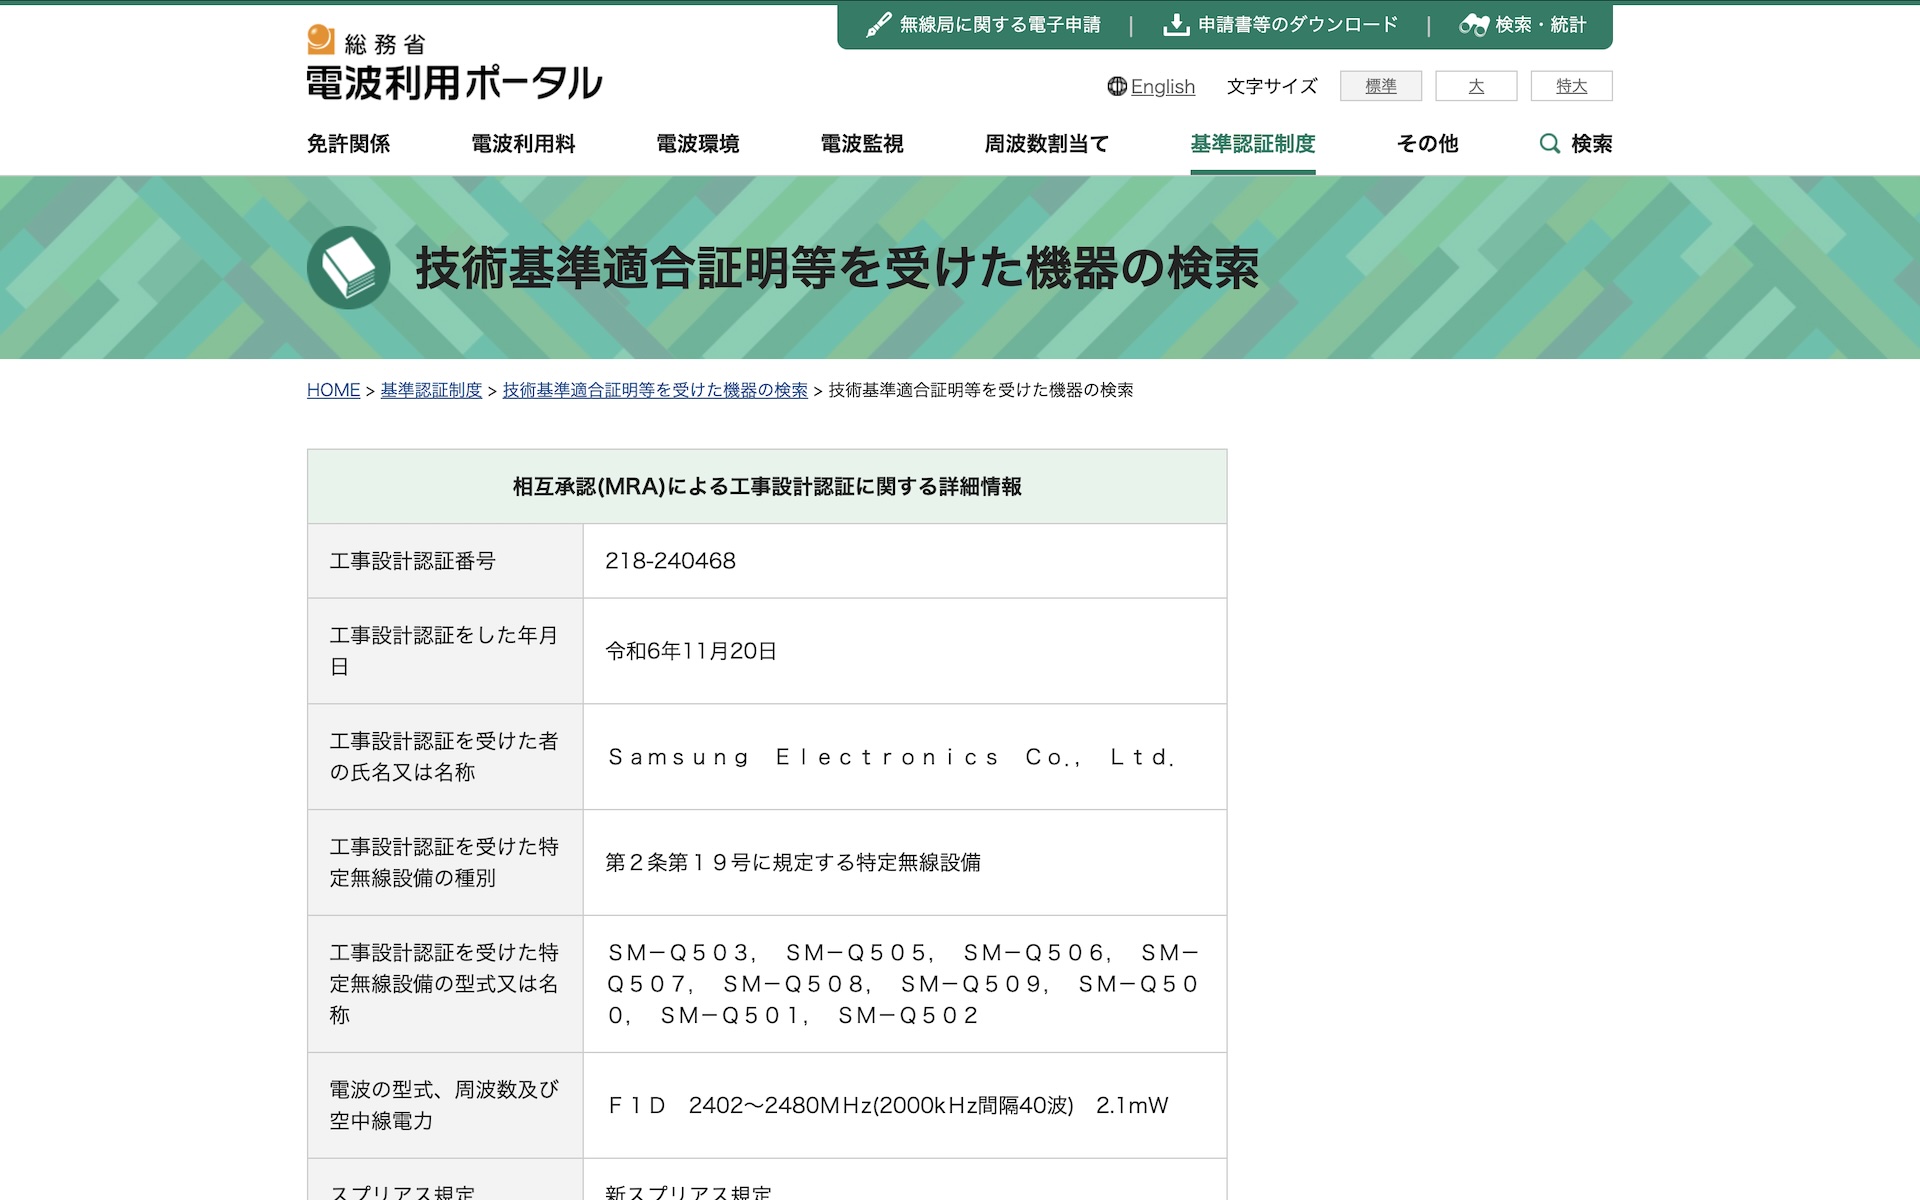Switch the site to English
The image size is (1920, 1200).
[1162, 87]
